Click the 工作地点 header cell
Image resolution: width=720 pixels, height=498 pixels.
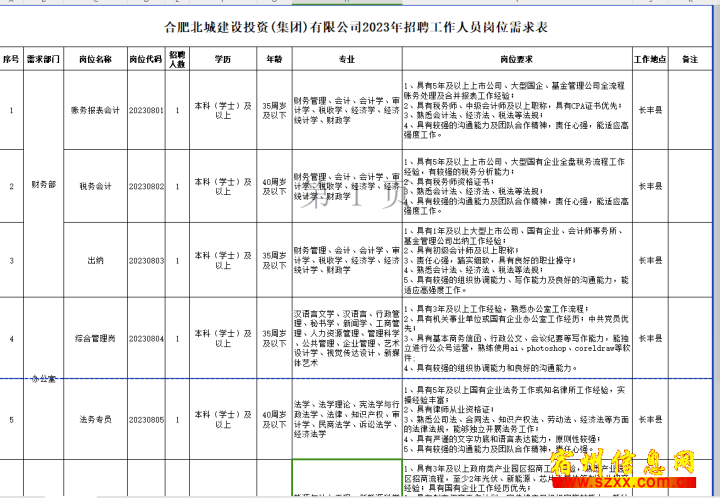pyautogui.click(x=650, y=59)
